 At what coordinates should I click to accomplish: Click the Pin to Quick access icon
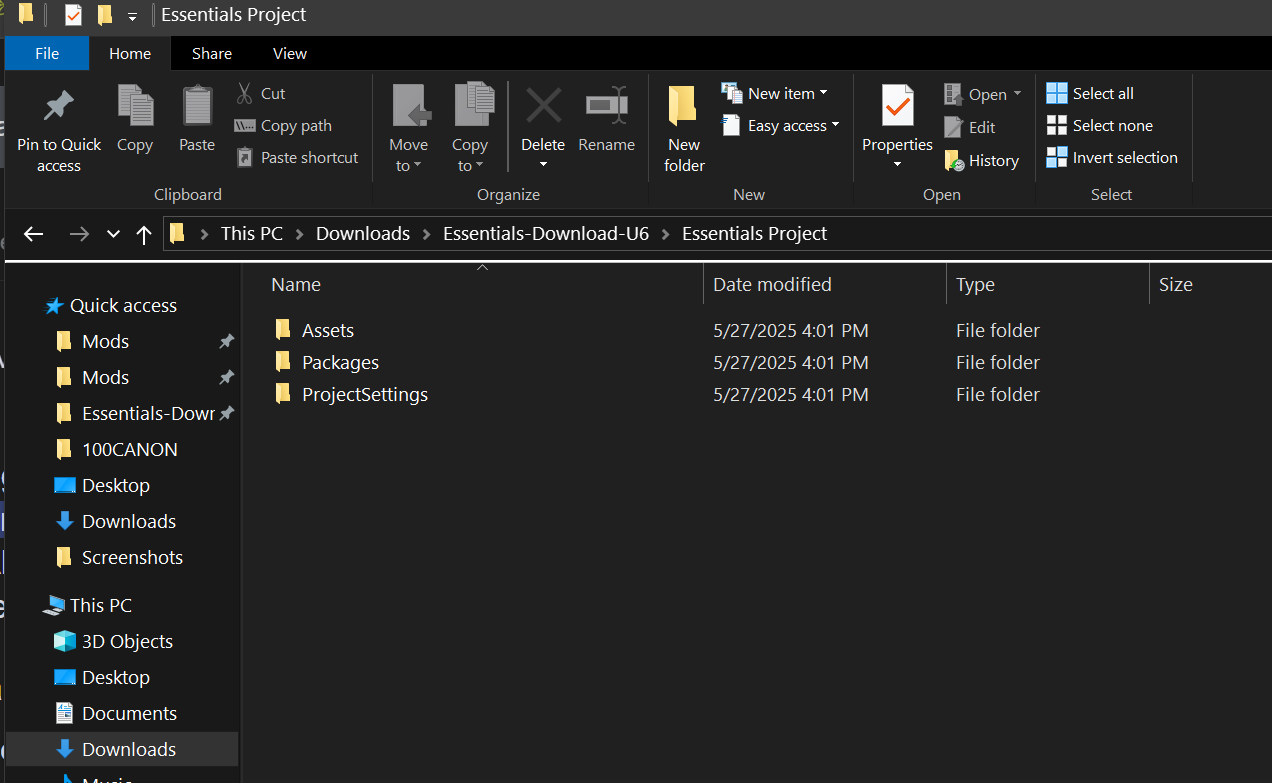point(59,106)
